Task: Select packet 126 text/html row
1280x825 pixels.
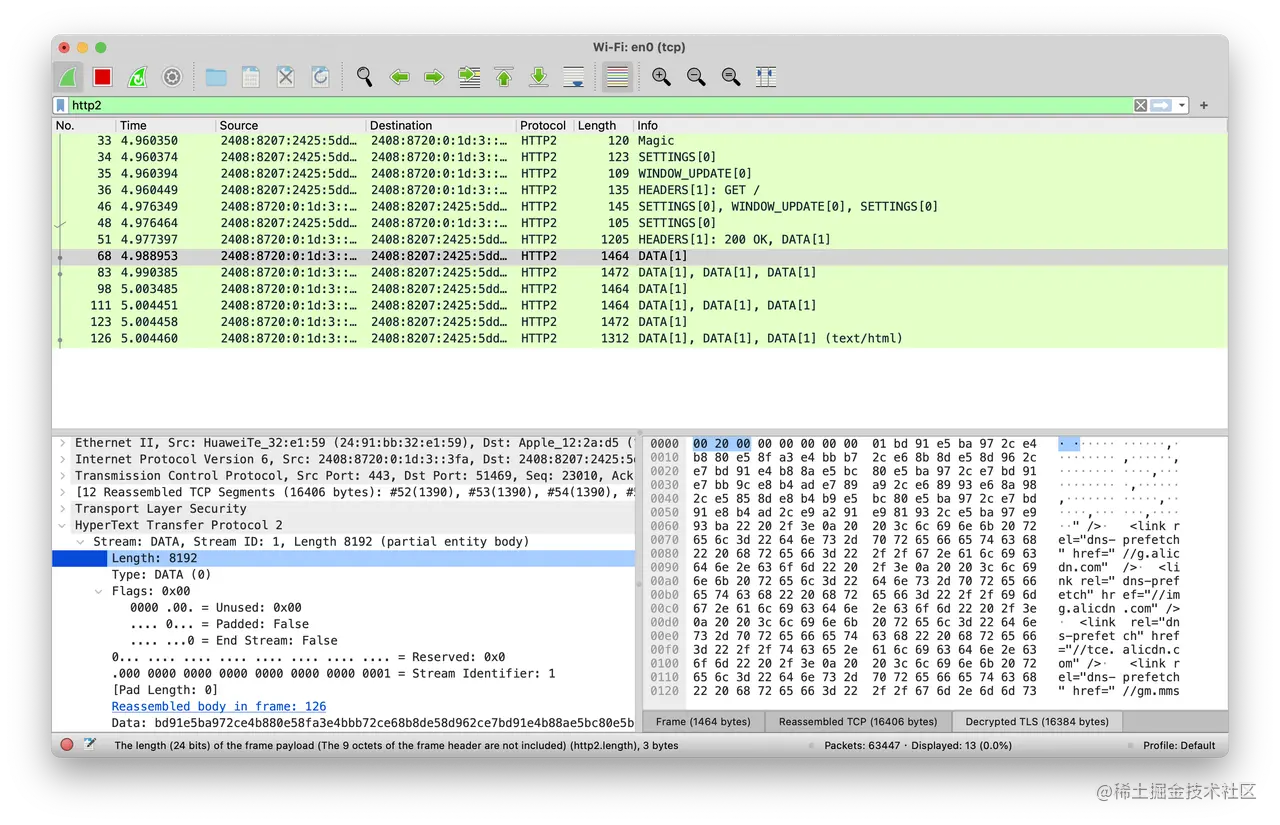Action: 640,338
